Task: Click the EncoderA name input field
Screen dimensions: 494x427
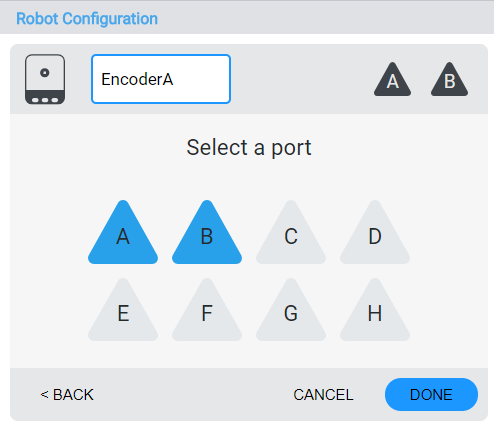Action: [161, 79]
